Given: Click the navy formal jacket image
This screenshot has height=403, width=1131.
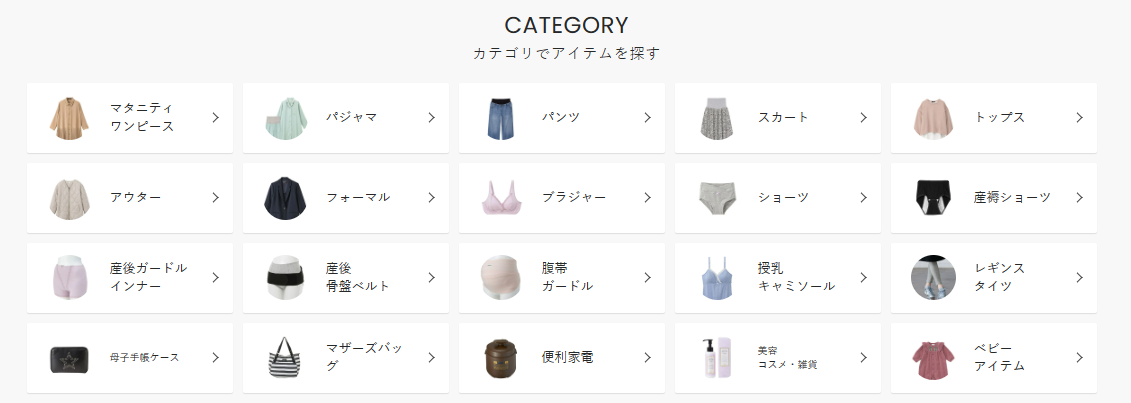Looking at the screenshot, I should coord(286,198).
